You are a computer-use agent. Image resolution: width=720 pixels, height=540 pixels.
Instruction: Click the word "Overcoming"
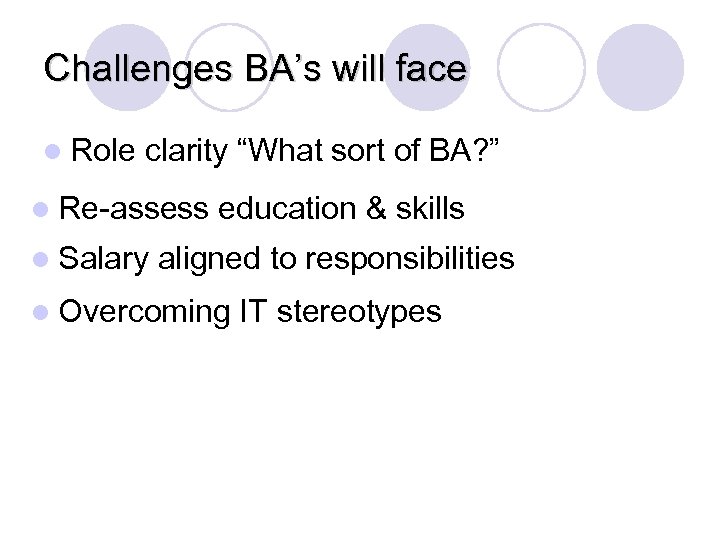click(x=145, y=312)
